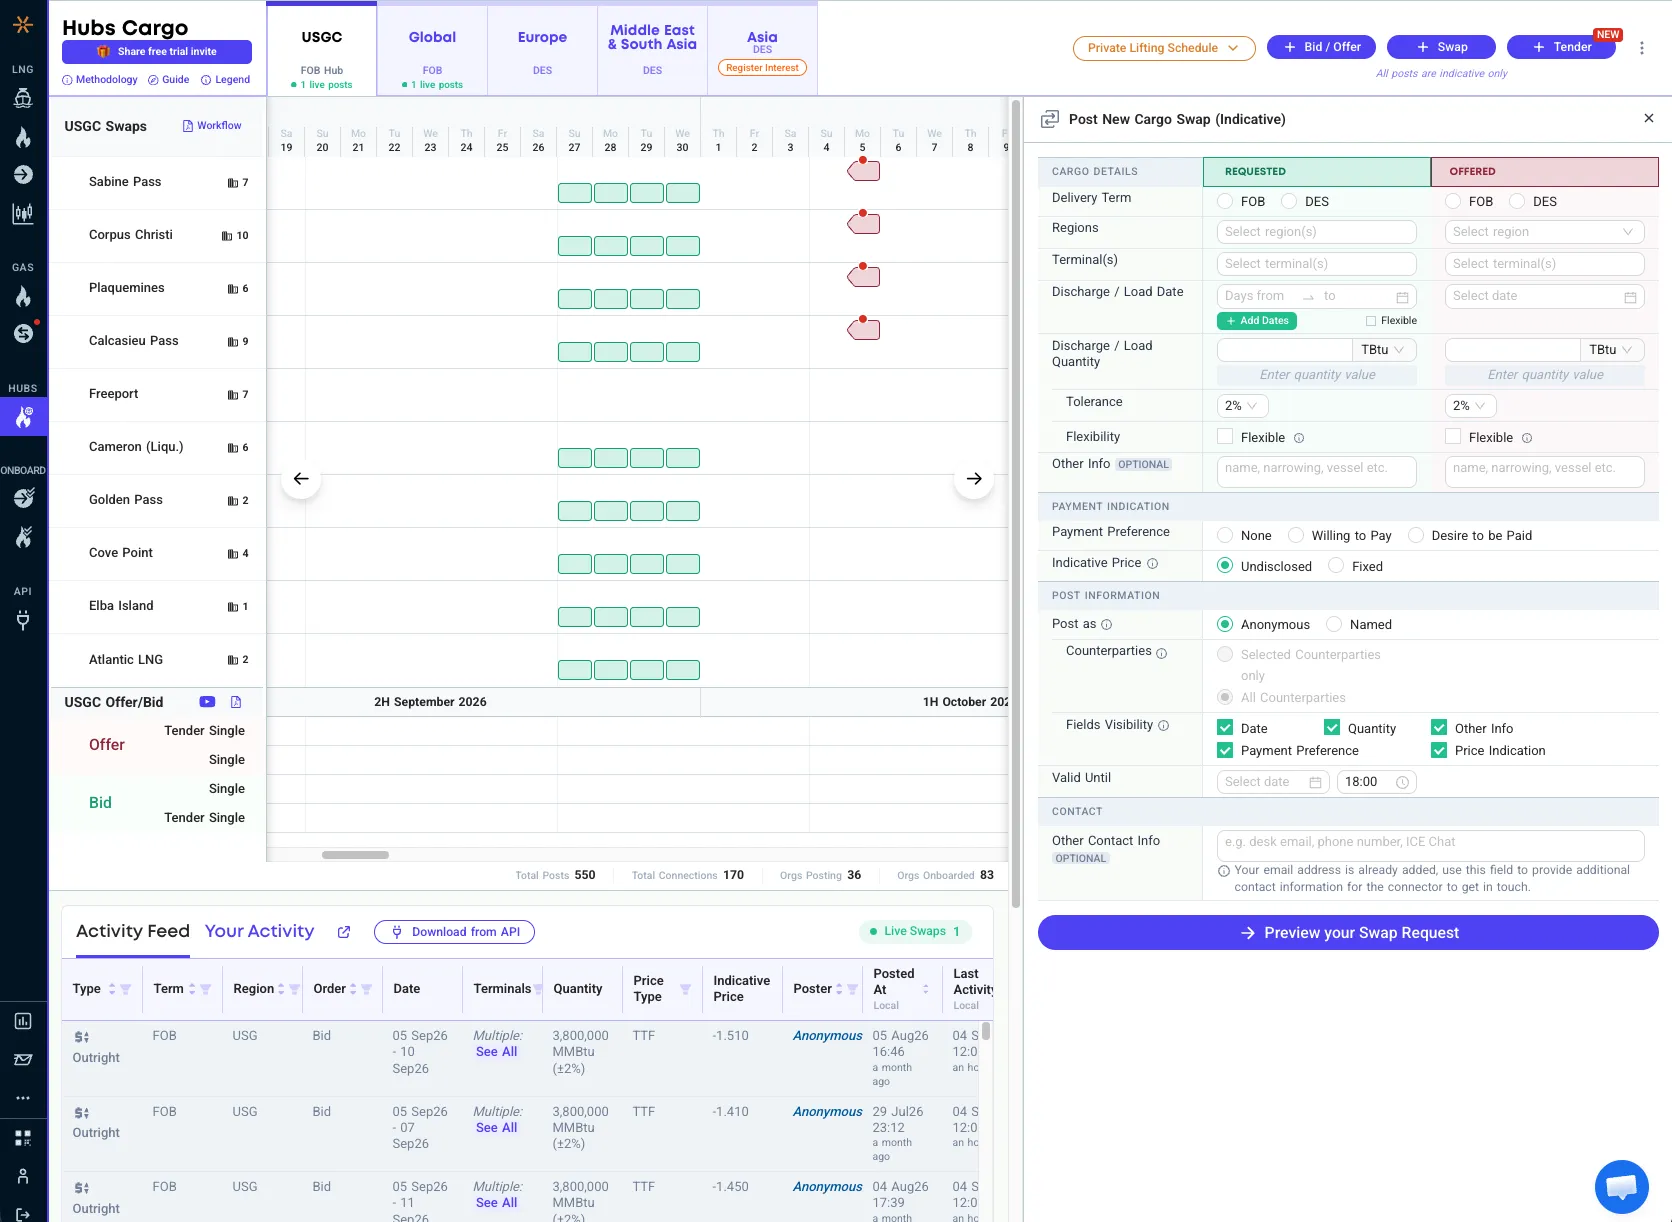The width and height of the screenshot is (1672, 1222).
Task: Open the LNG ship icon in sidebar
Action: tap(23, 98)
